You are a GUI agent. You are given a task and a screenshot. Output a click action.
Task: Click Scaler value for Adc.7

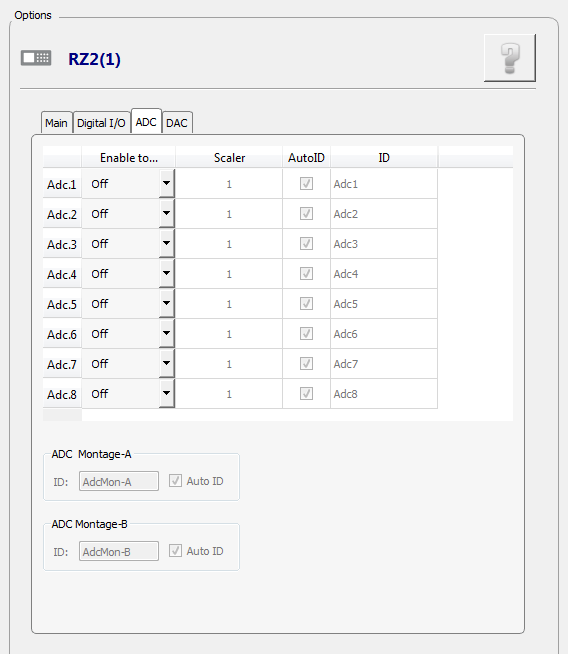coord(229,364)
